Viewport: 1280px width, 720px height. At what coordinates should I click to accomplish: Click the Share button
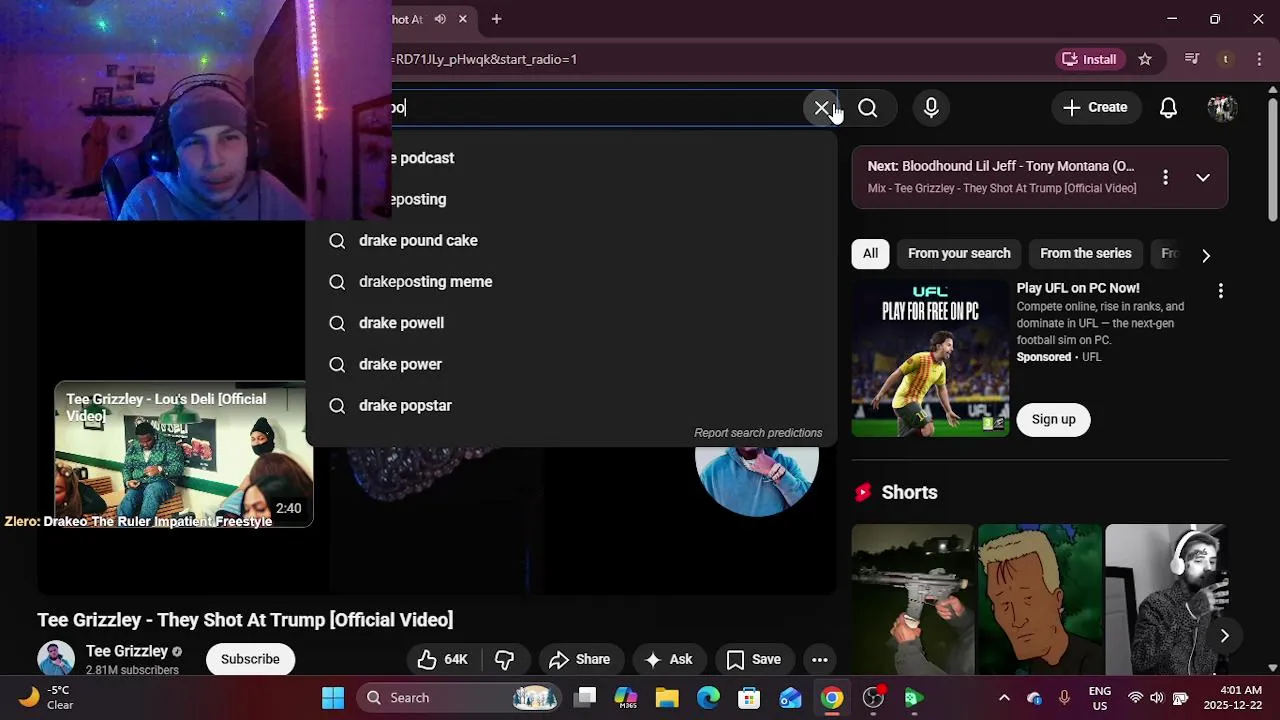(x=579, y=659)
